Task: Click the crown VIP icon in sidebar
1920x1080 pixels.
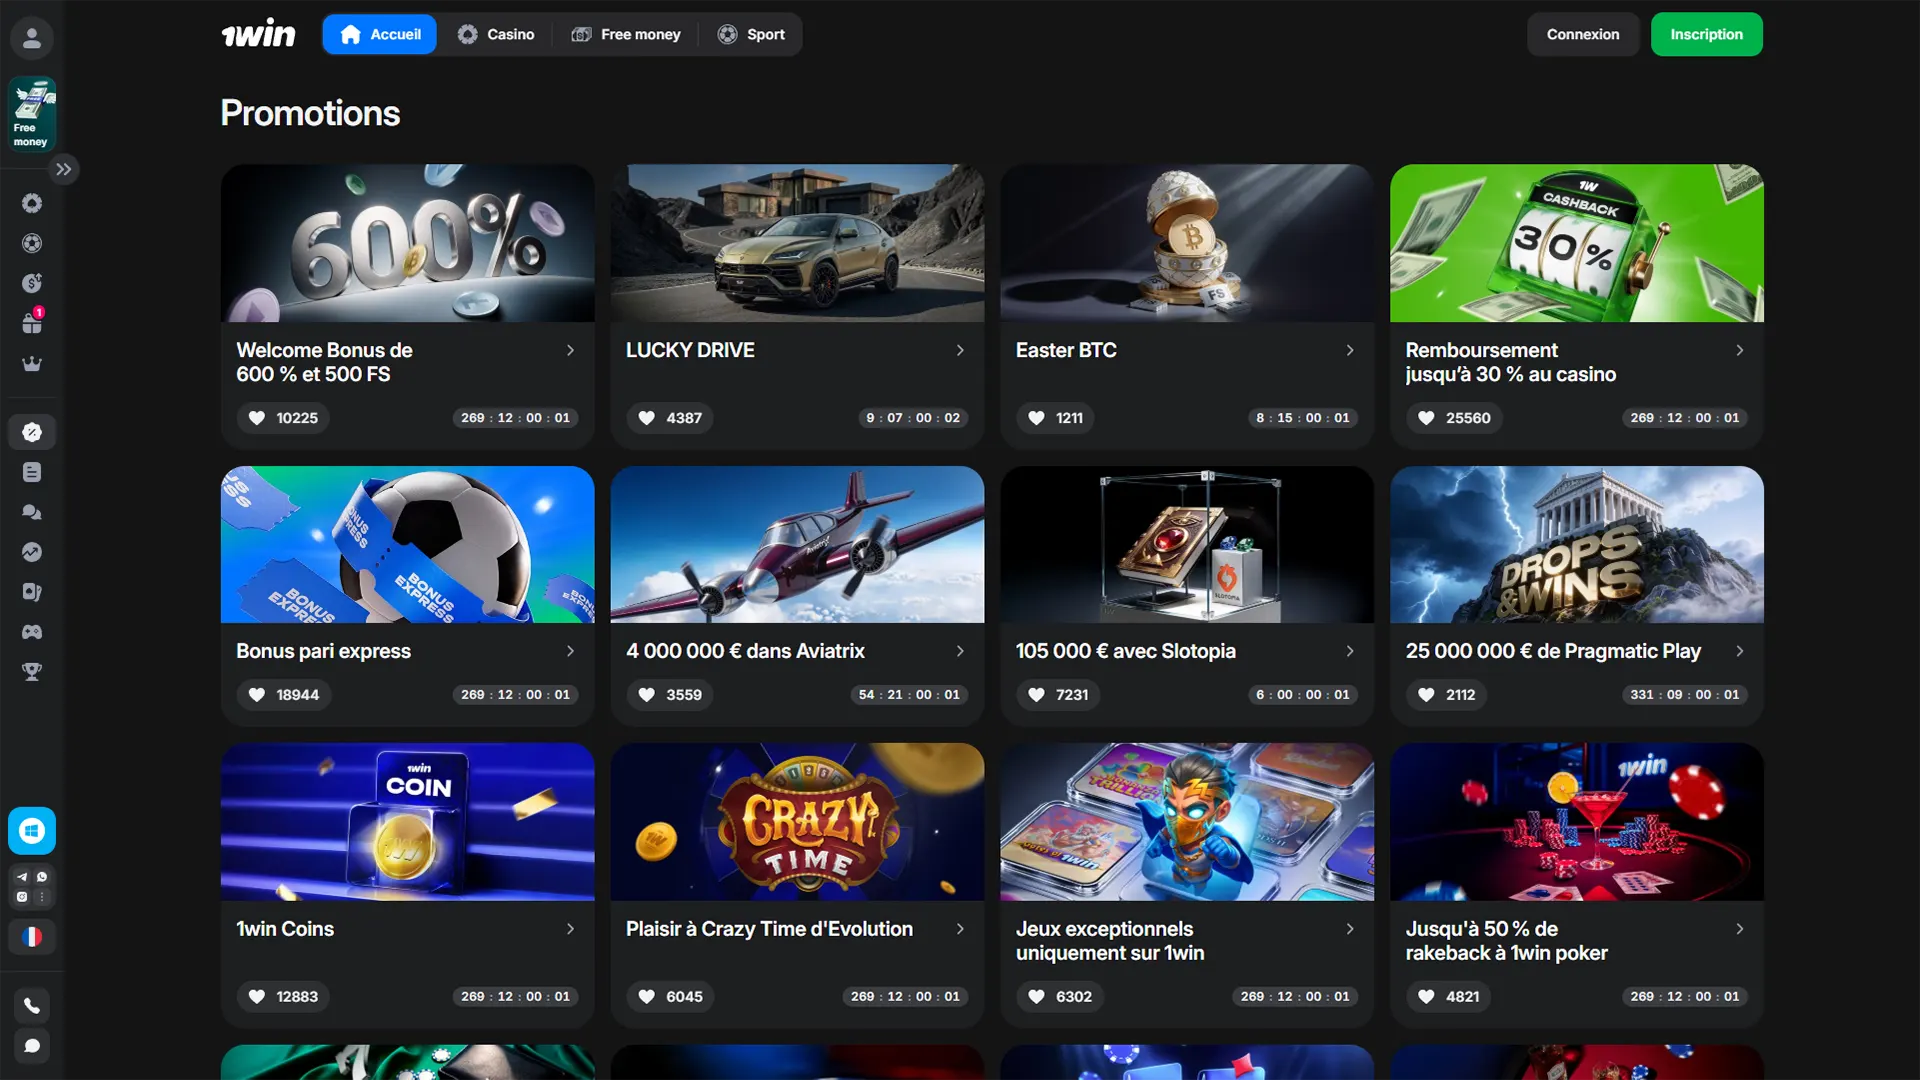Action: tap(32, 364)
